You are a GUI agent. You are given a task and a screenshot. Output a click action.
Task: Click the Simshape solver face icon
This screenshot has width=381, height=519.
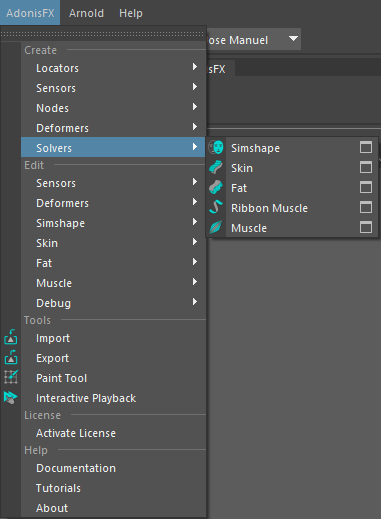pos(216,147)
